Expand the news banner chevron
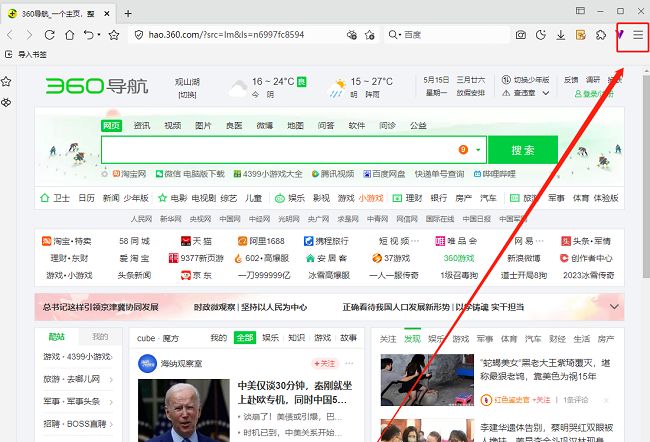Image resolution: width=650 pixels, height=442 pixels. [x=614, y=307]
